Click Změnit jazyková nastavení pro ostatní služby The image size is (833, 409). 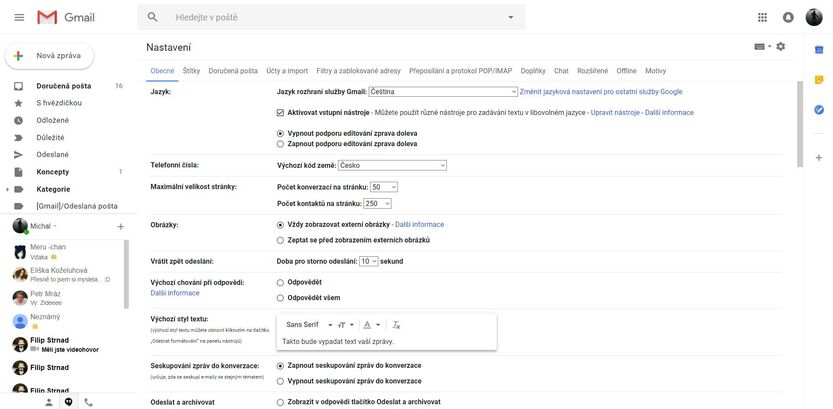(x=601, y=92)
